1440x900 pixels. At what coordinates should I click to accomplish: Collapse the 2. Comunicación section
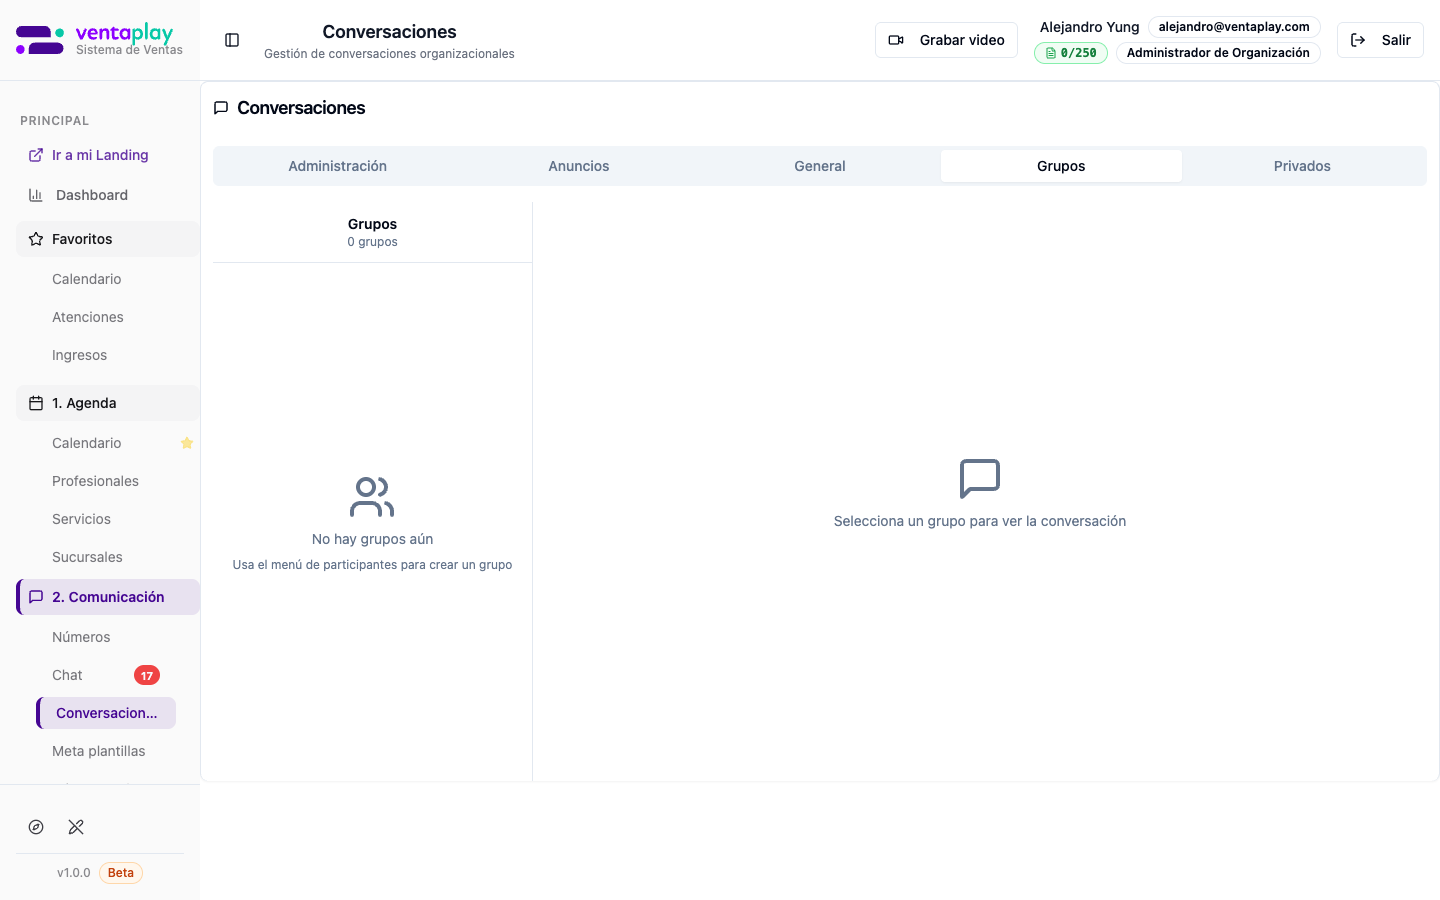pyautogui.click(x=108, y=597)
